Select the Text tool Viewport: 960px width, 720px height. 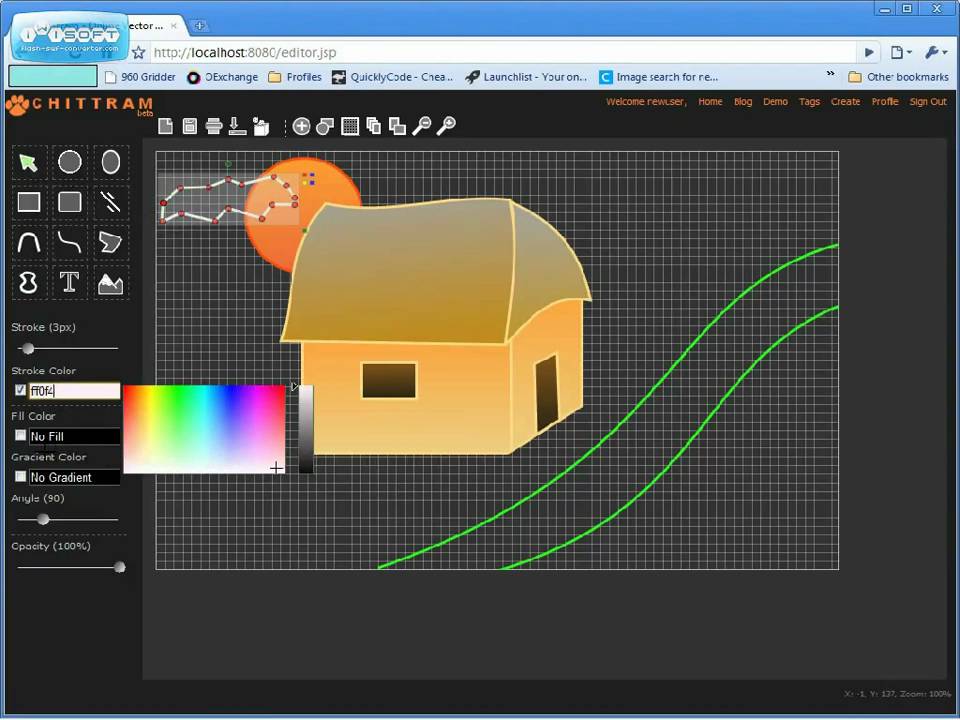69,282
